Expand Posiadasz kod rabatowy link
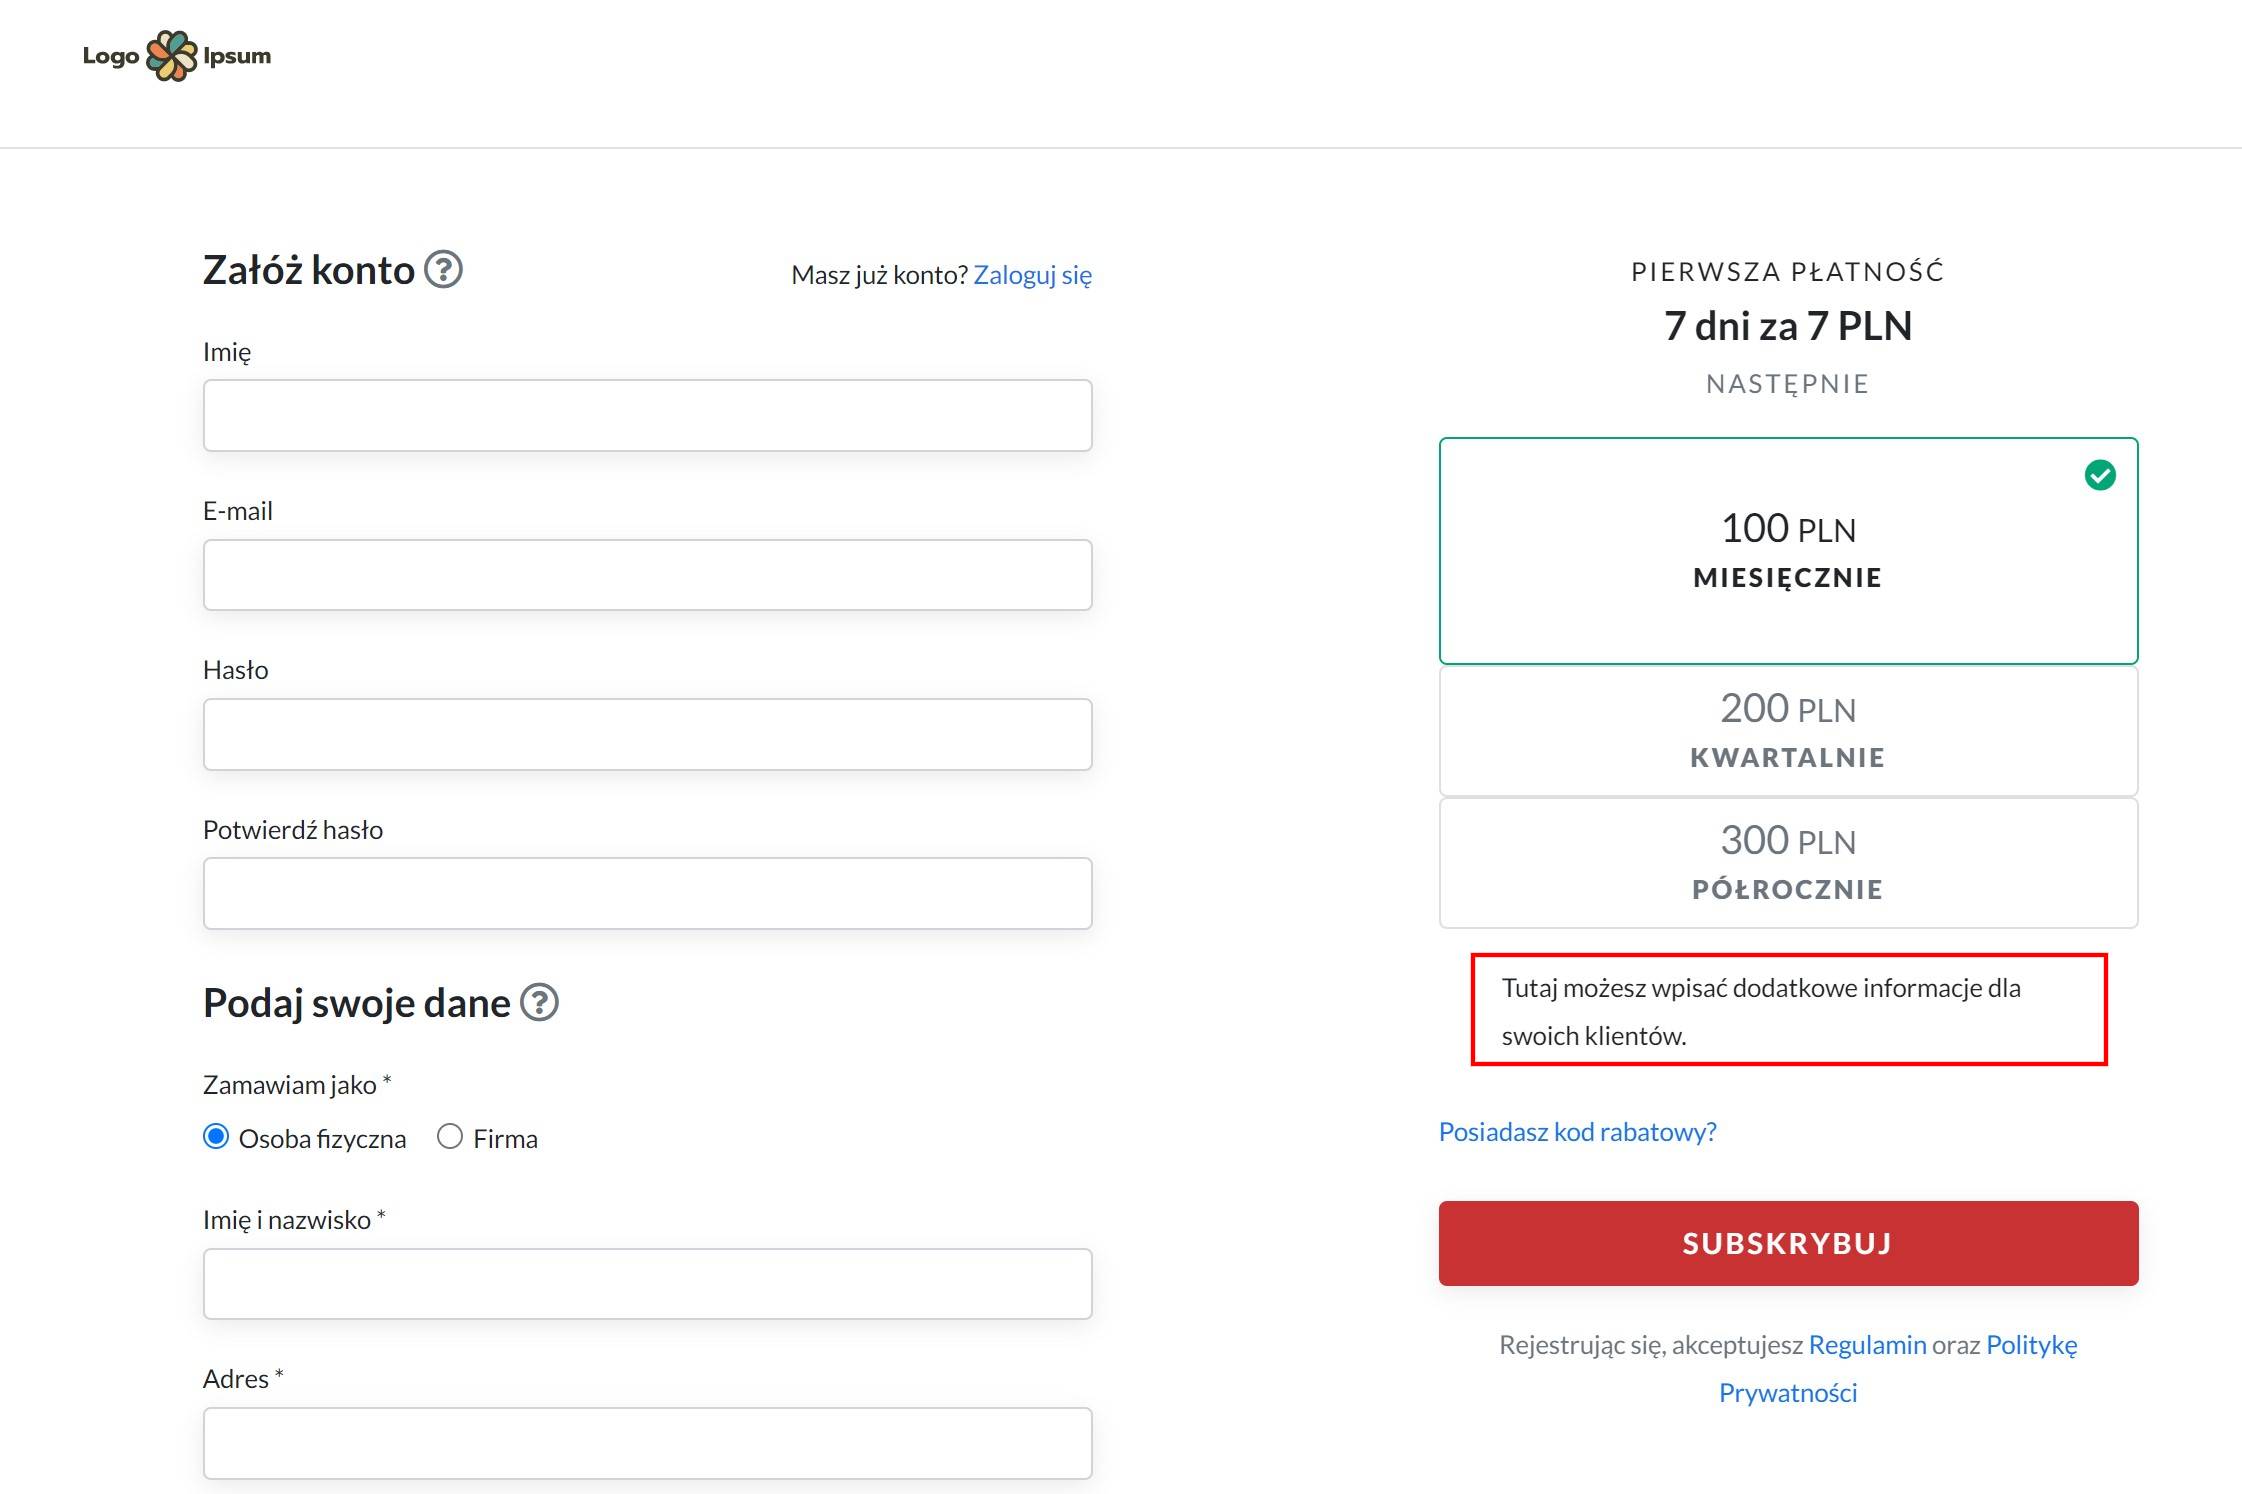 [x=1577, y=1132]
